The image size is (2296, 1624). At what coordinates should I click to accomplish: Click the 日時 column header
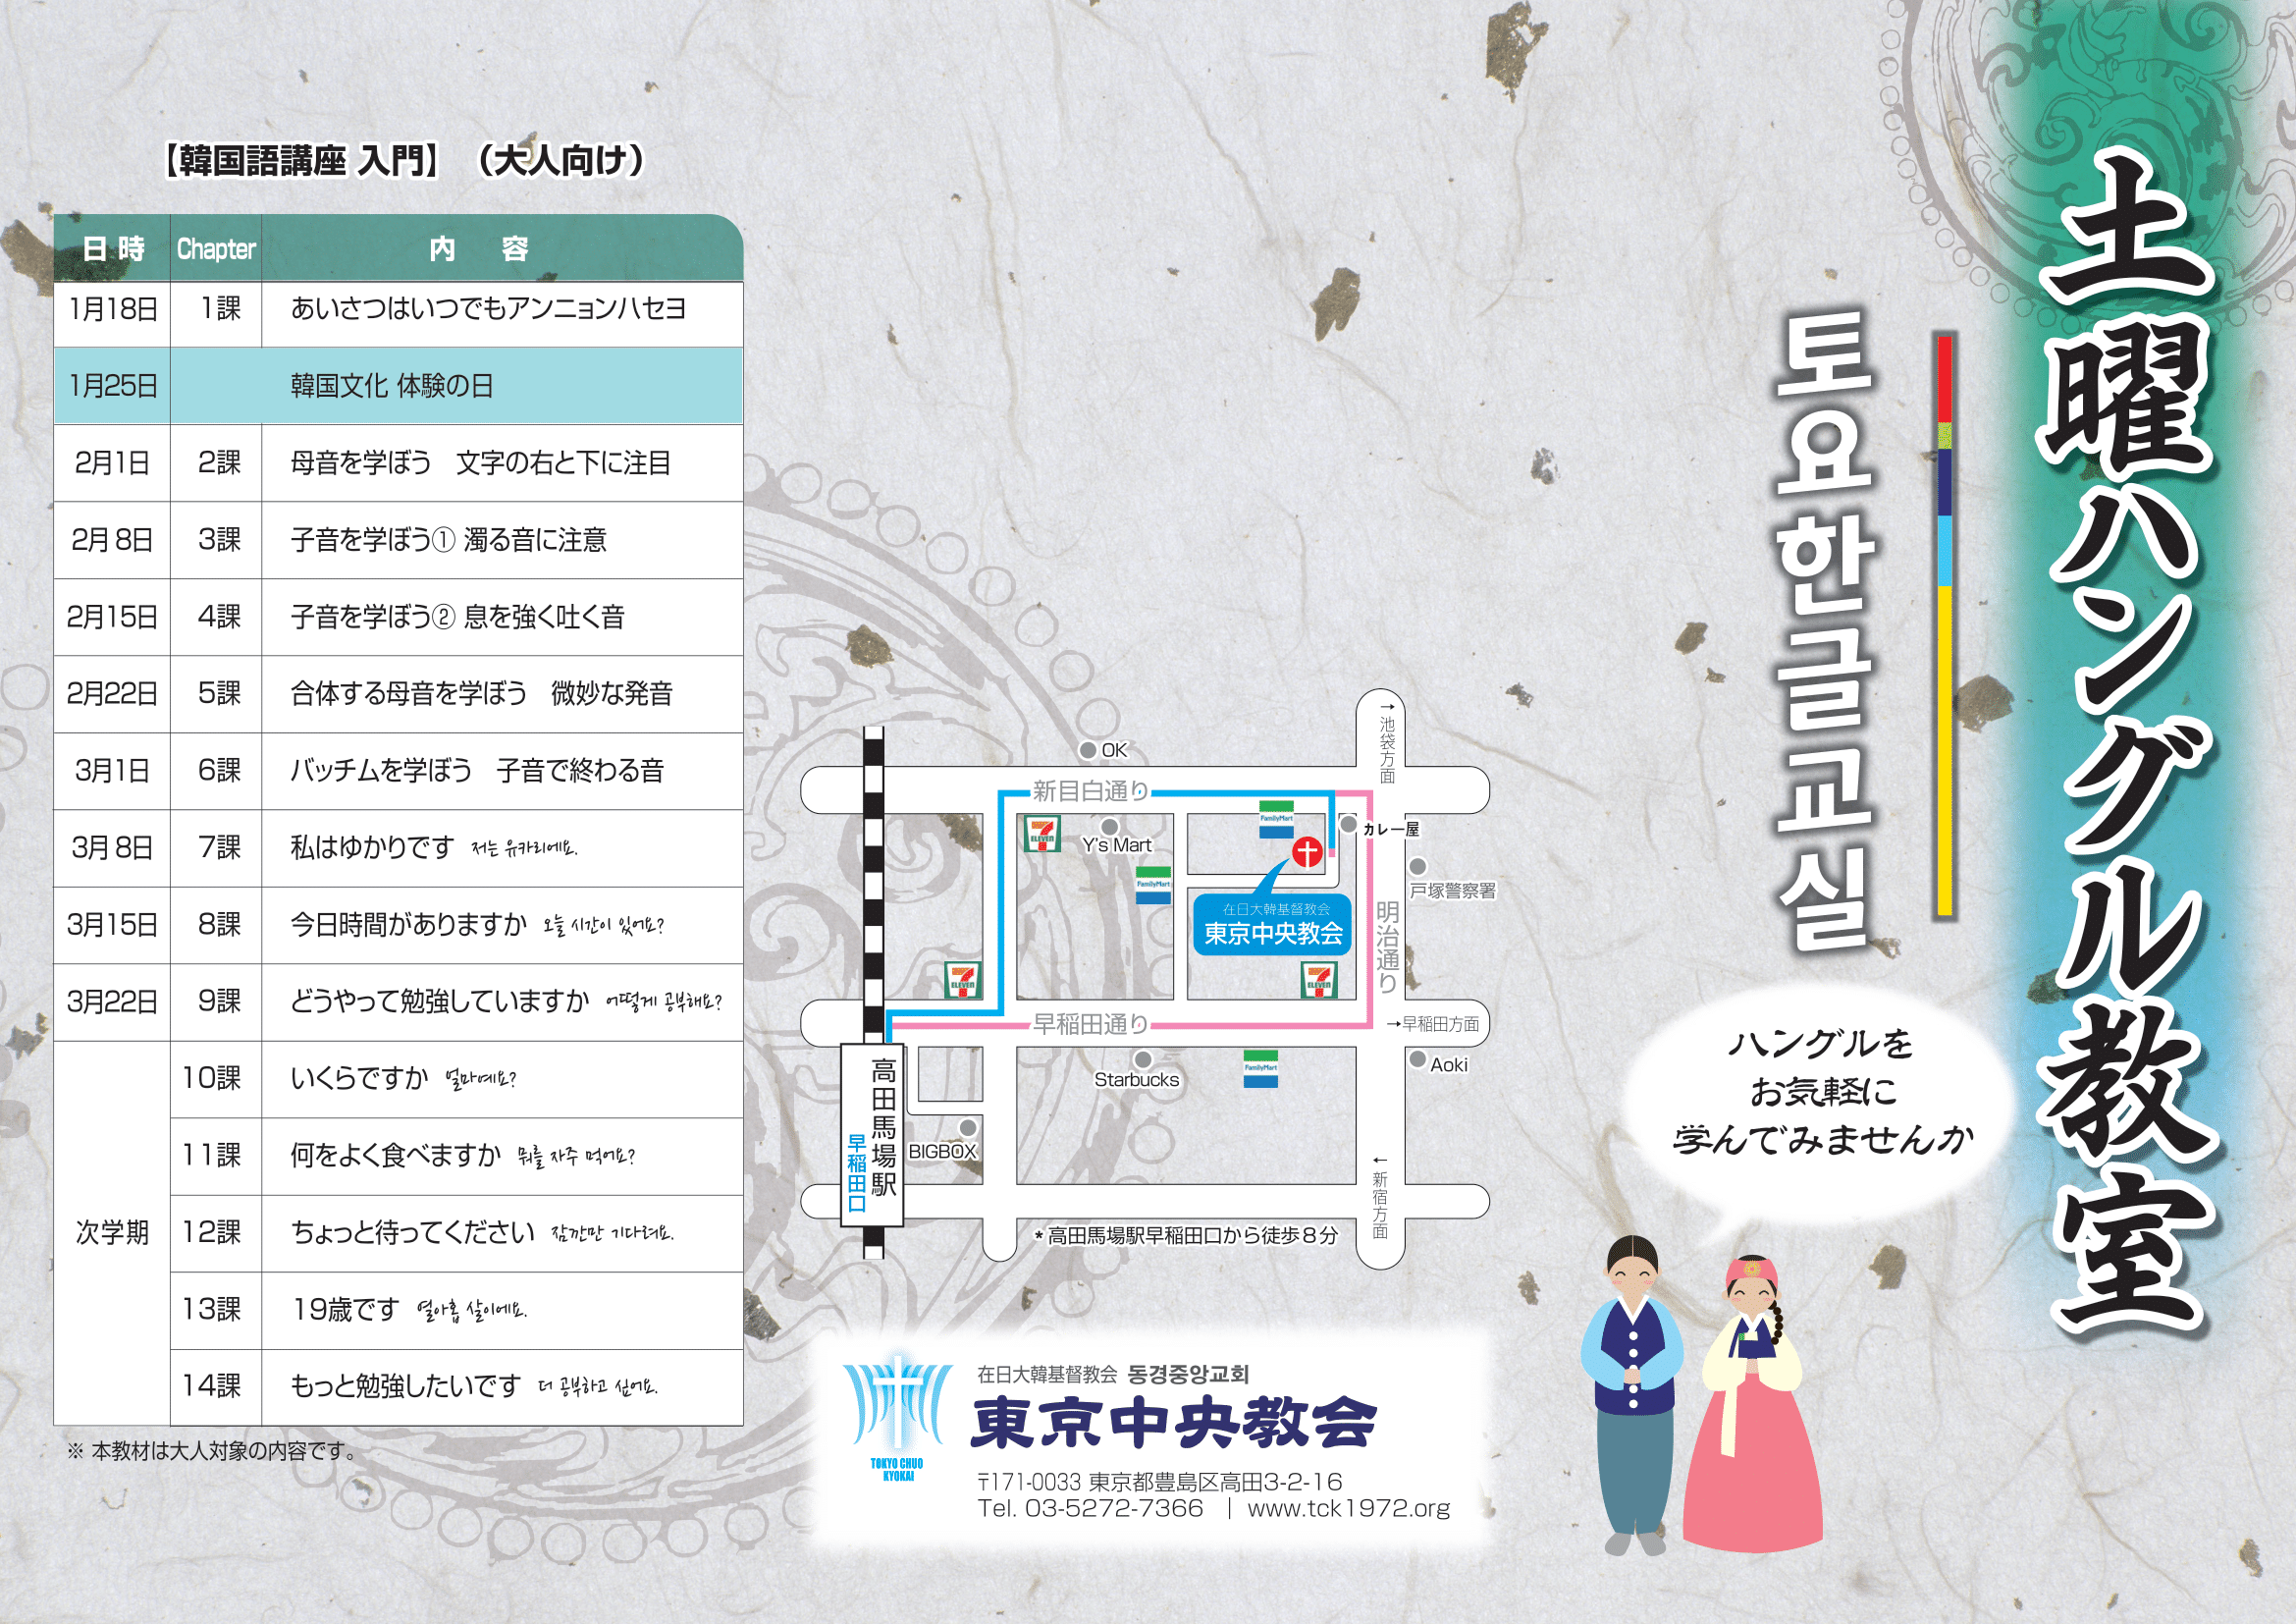pos(112,249)
